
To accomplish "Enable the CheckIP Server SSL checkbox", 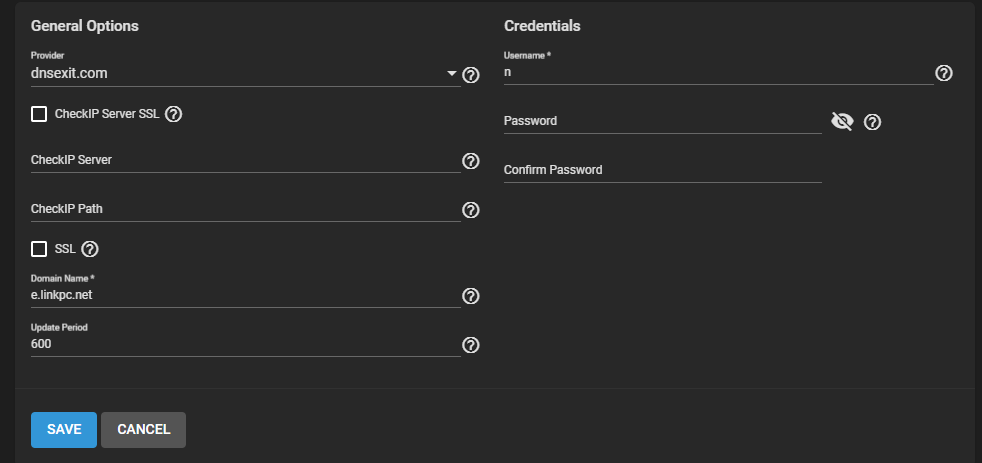I will 39,114.
